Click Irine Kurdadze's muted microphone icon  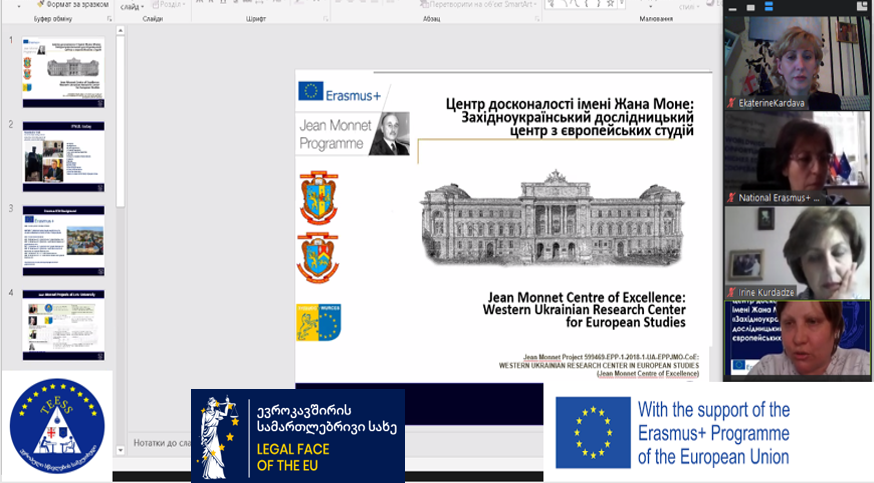[x=731, y=292]
